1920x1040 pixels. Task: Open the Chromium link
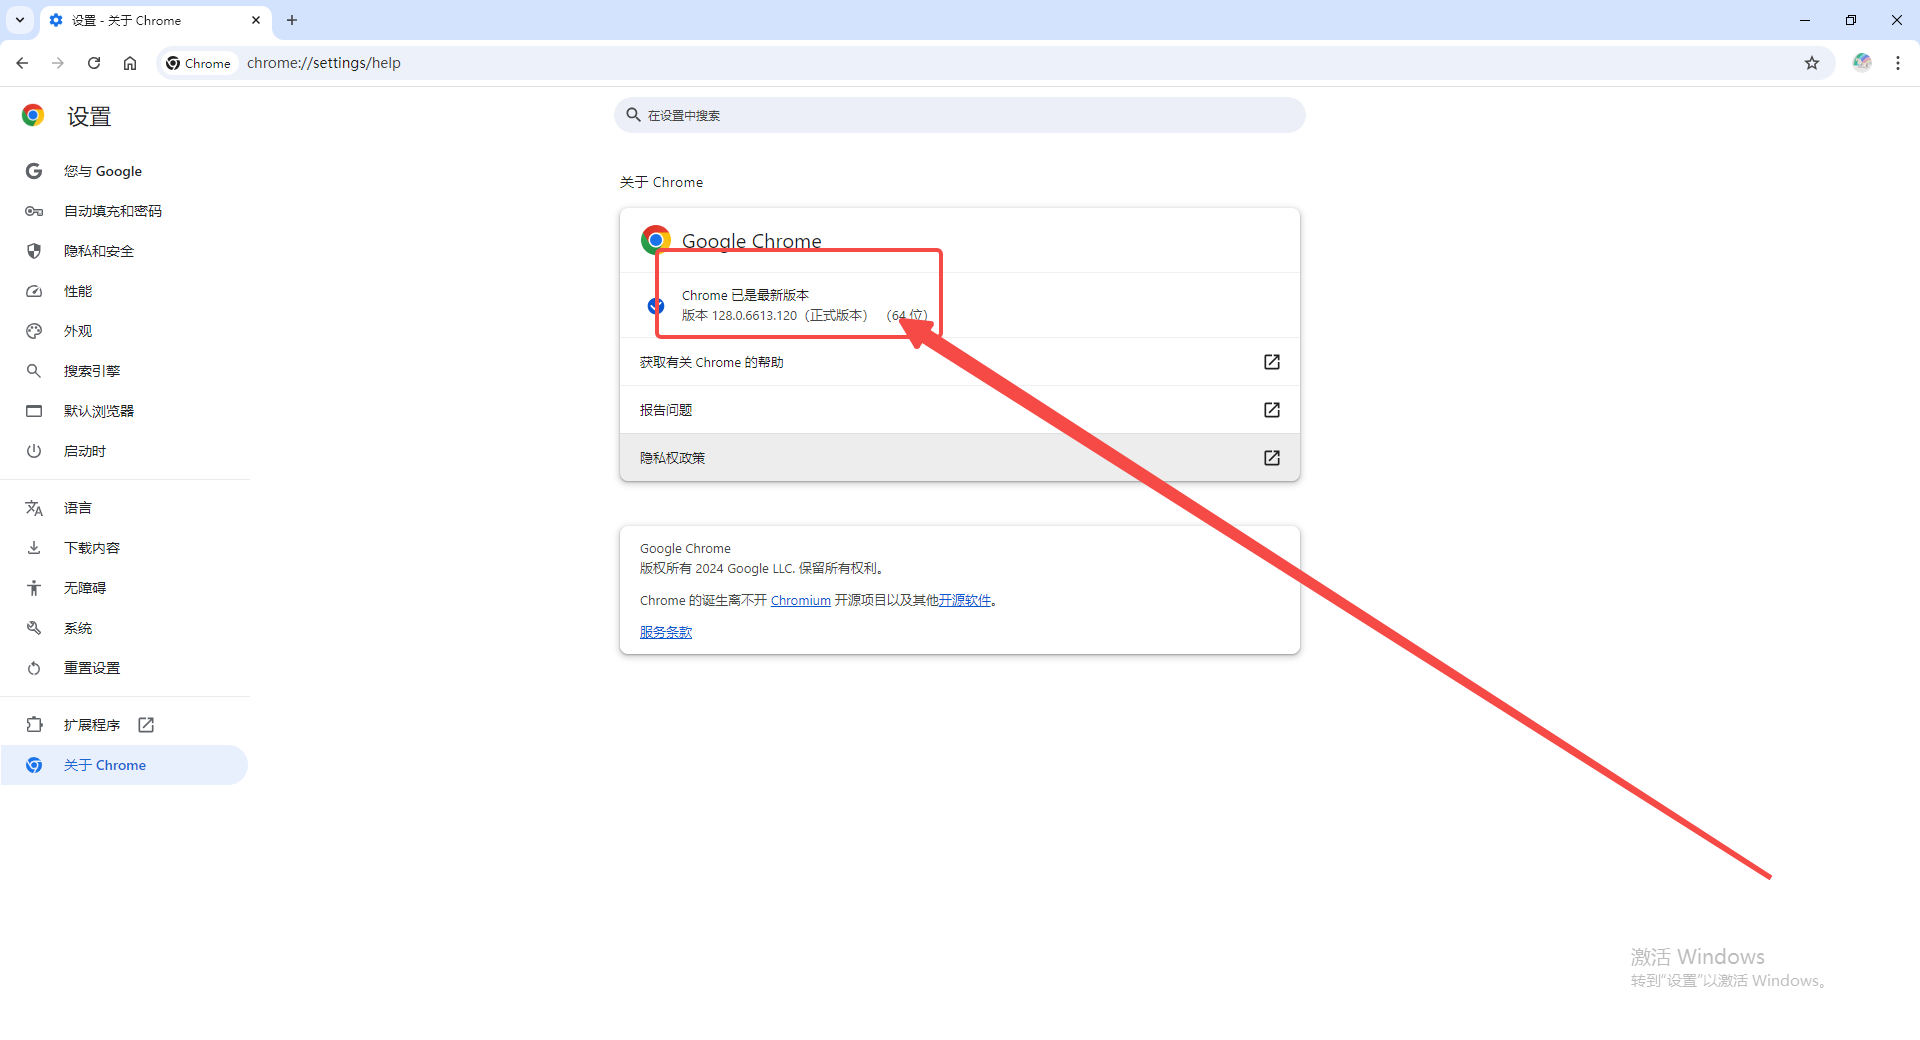pyautogui.click(x=800, y=601)
